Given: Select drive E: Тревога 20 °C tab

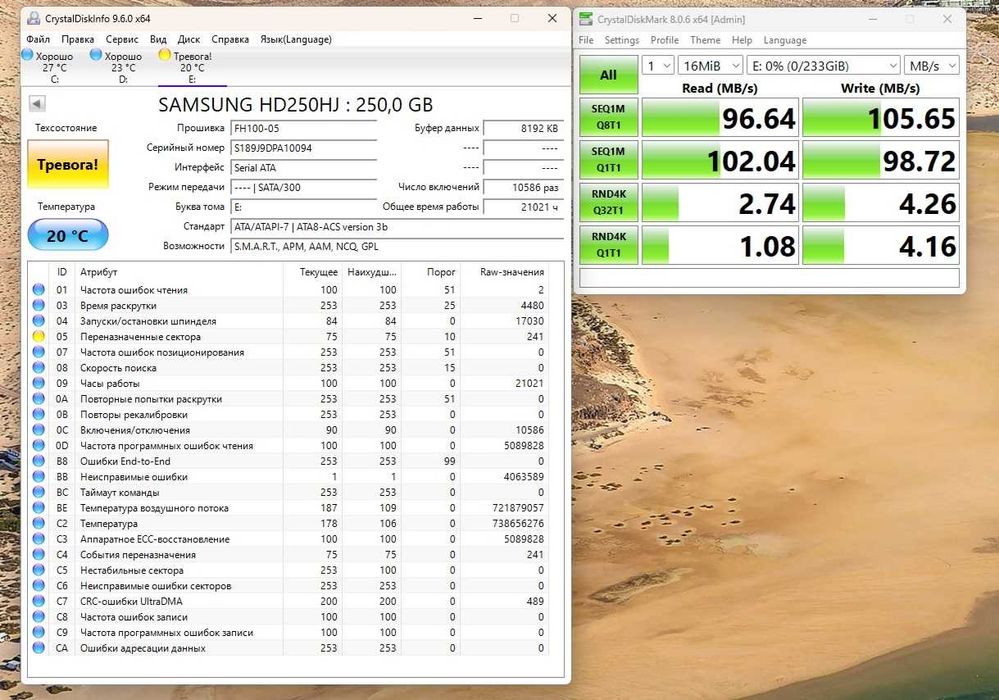Looking at the screenshot, I should (192, 67).
